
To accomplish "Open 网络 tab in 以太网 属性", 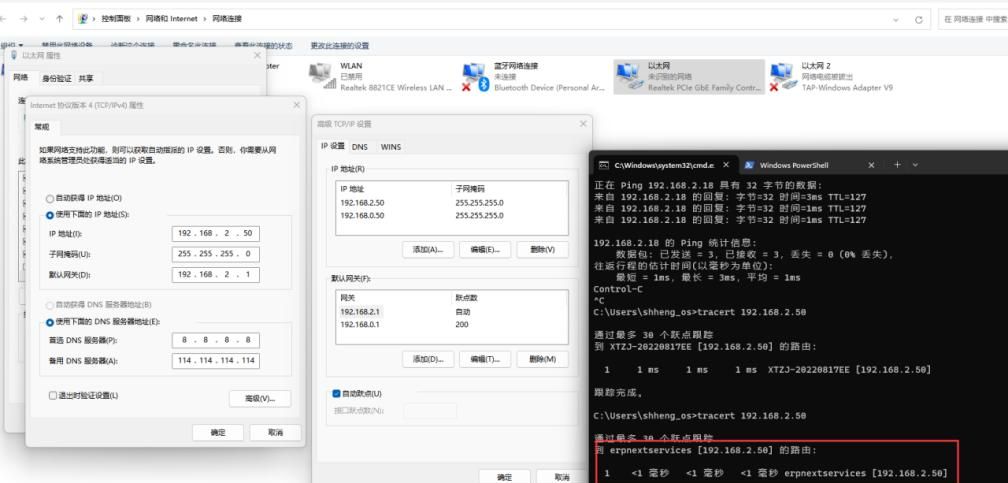I will coord(21,77).
